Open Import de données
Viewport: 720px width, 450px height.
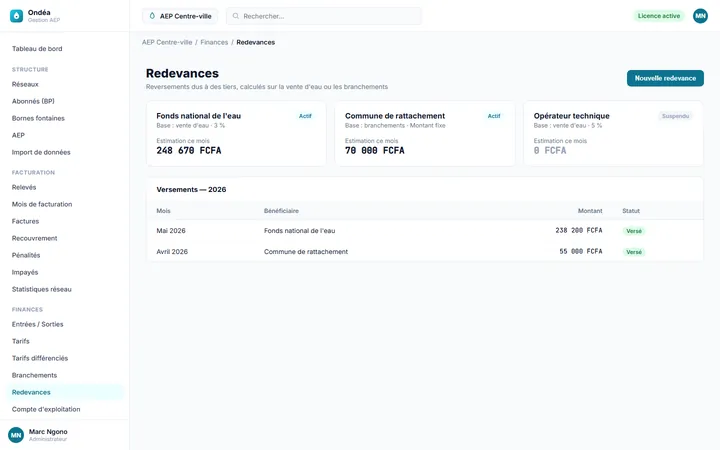pos(41,152)
